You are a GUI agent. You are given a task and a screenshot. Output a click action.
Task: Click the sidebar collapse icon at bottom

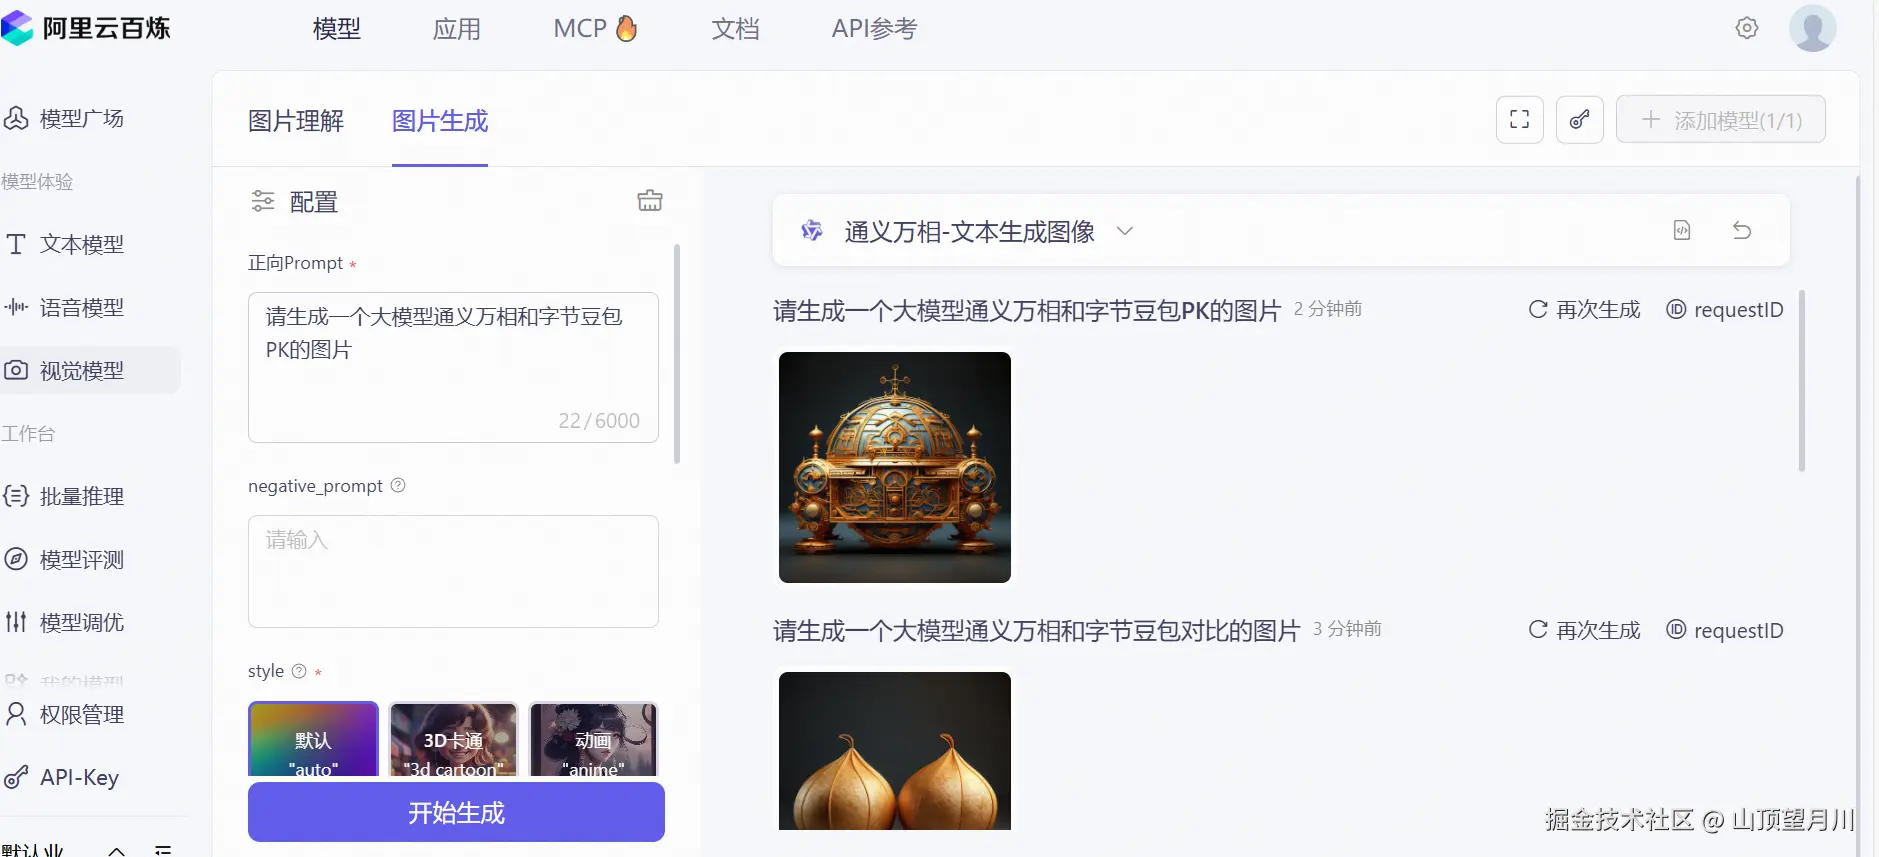click(163, 851)
